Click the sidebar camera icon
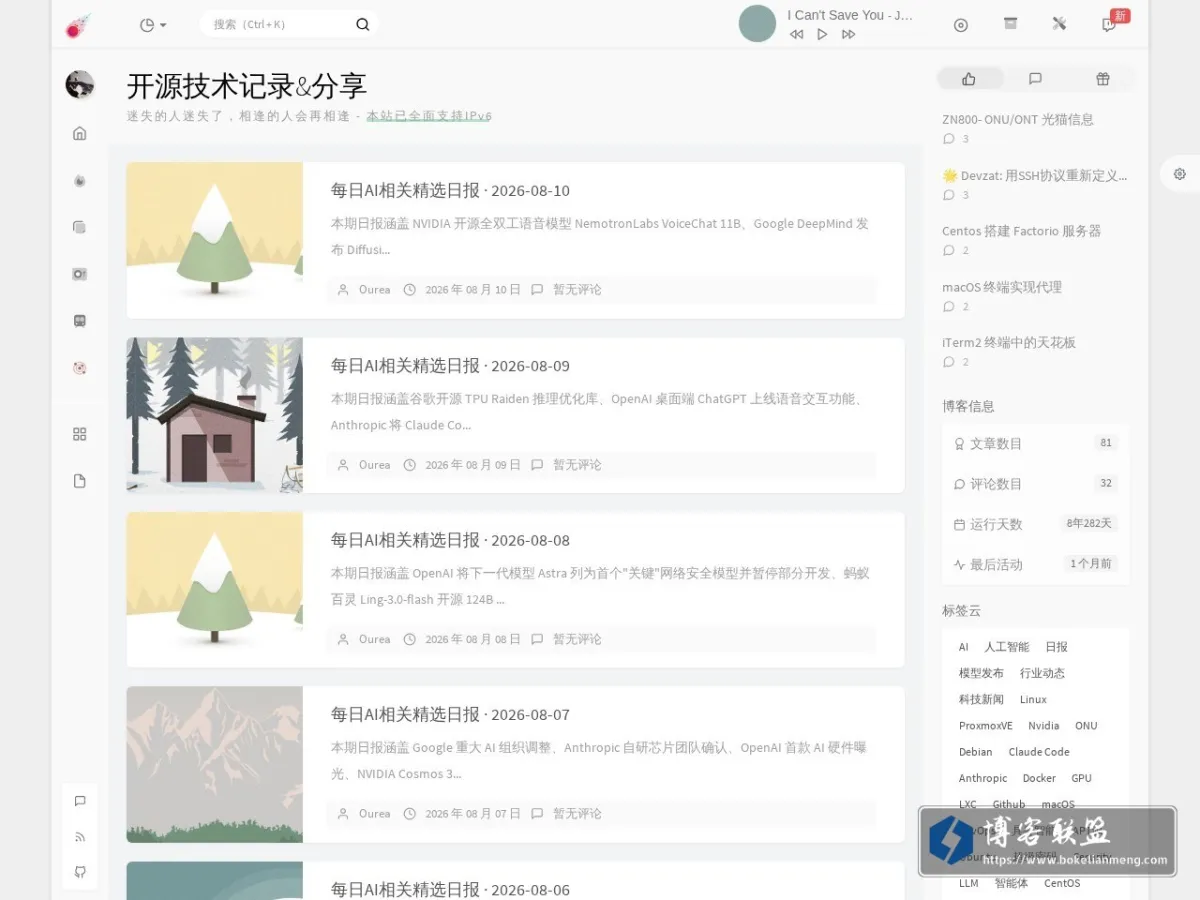1200x900 pixels. coord(80,274)
